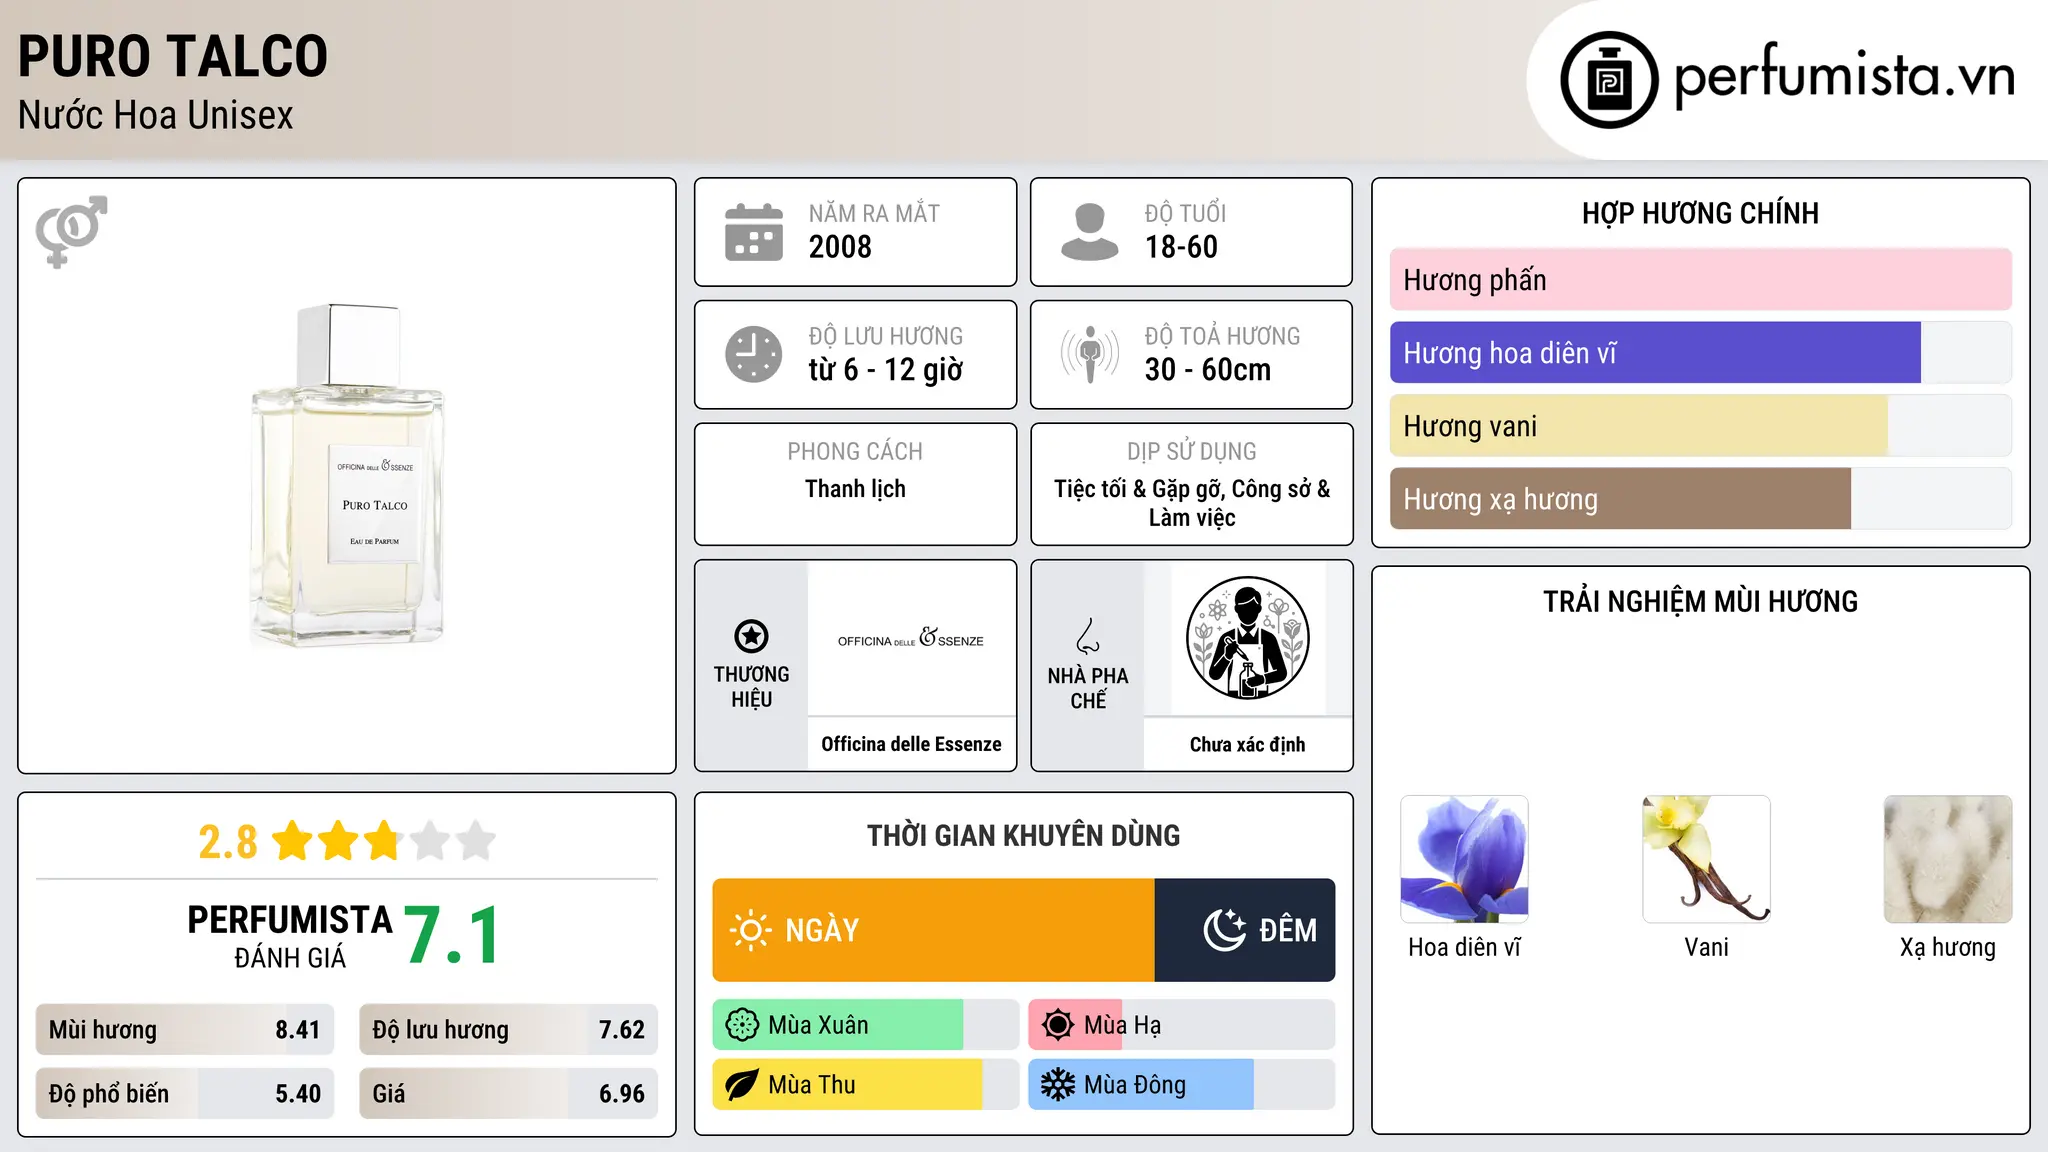2048x1152 pixels.
Task: Click the Mùi hương score row 8.41
Action: [x=185, y=1030]
